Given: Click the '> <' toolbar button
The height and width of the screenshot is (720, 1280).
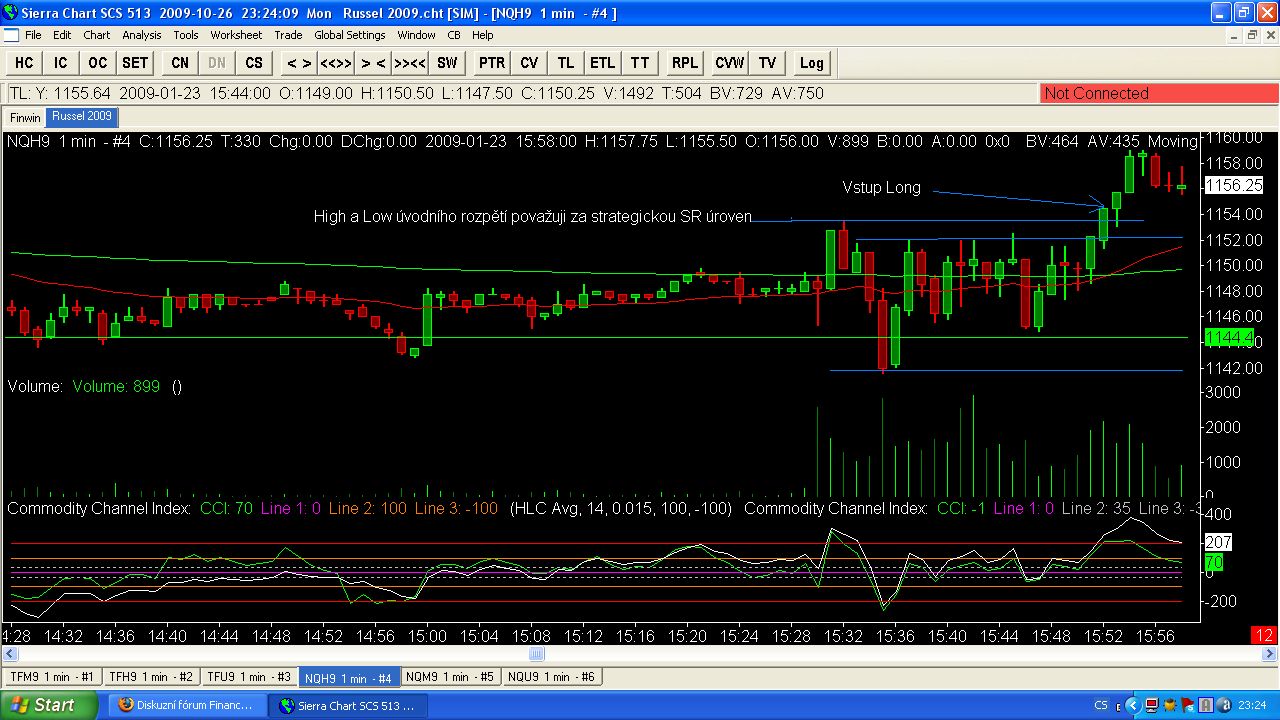Looking at the screenshot, I should (x=373, y=63).
